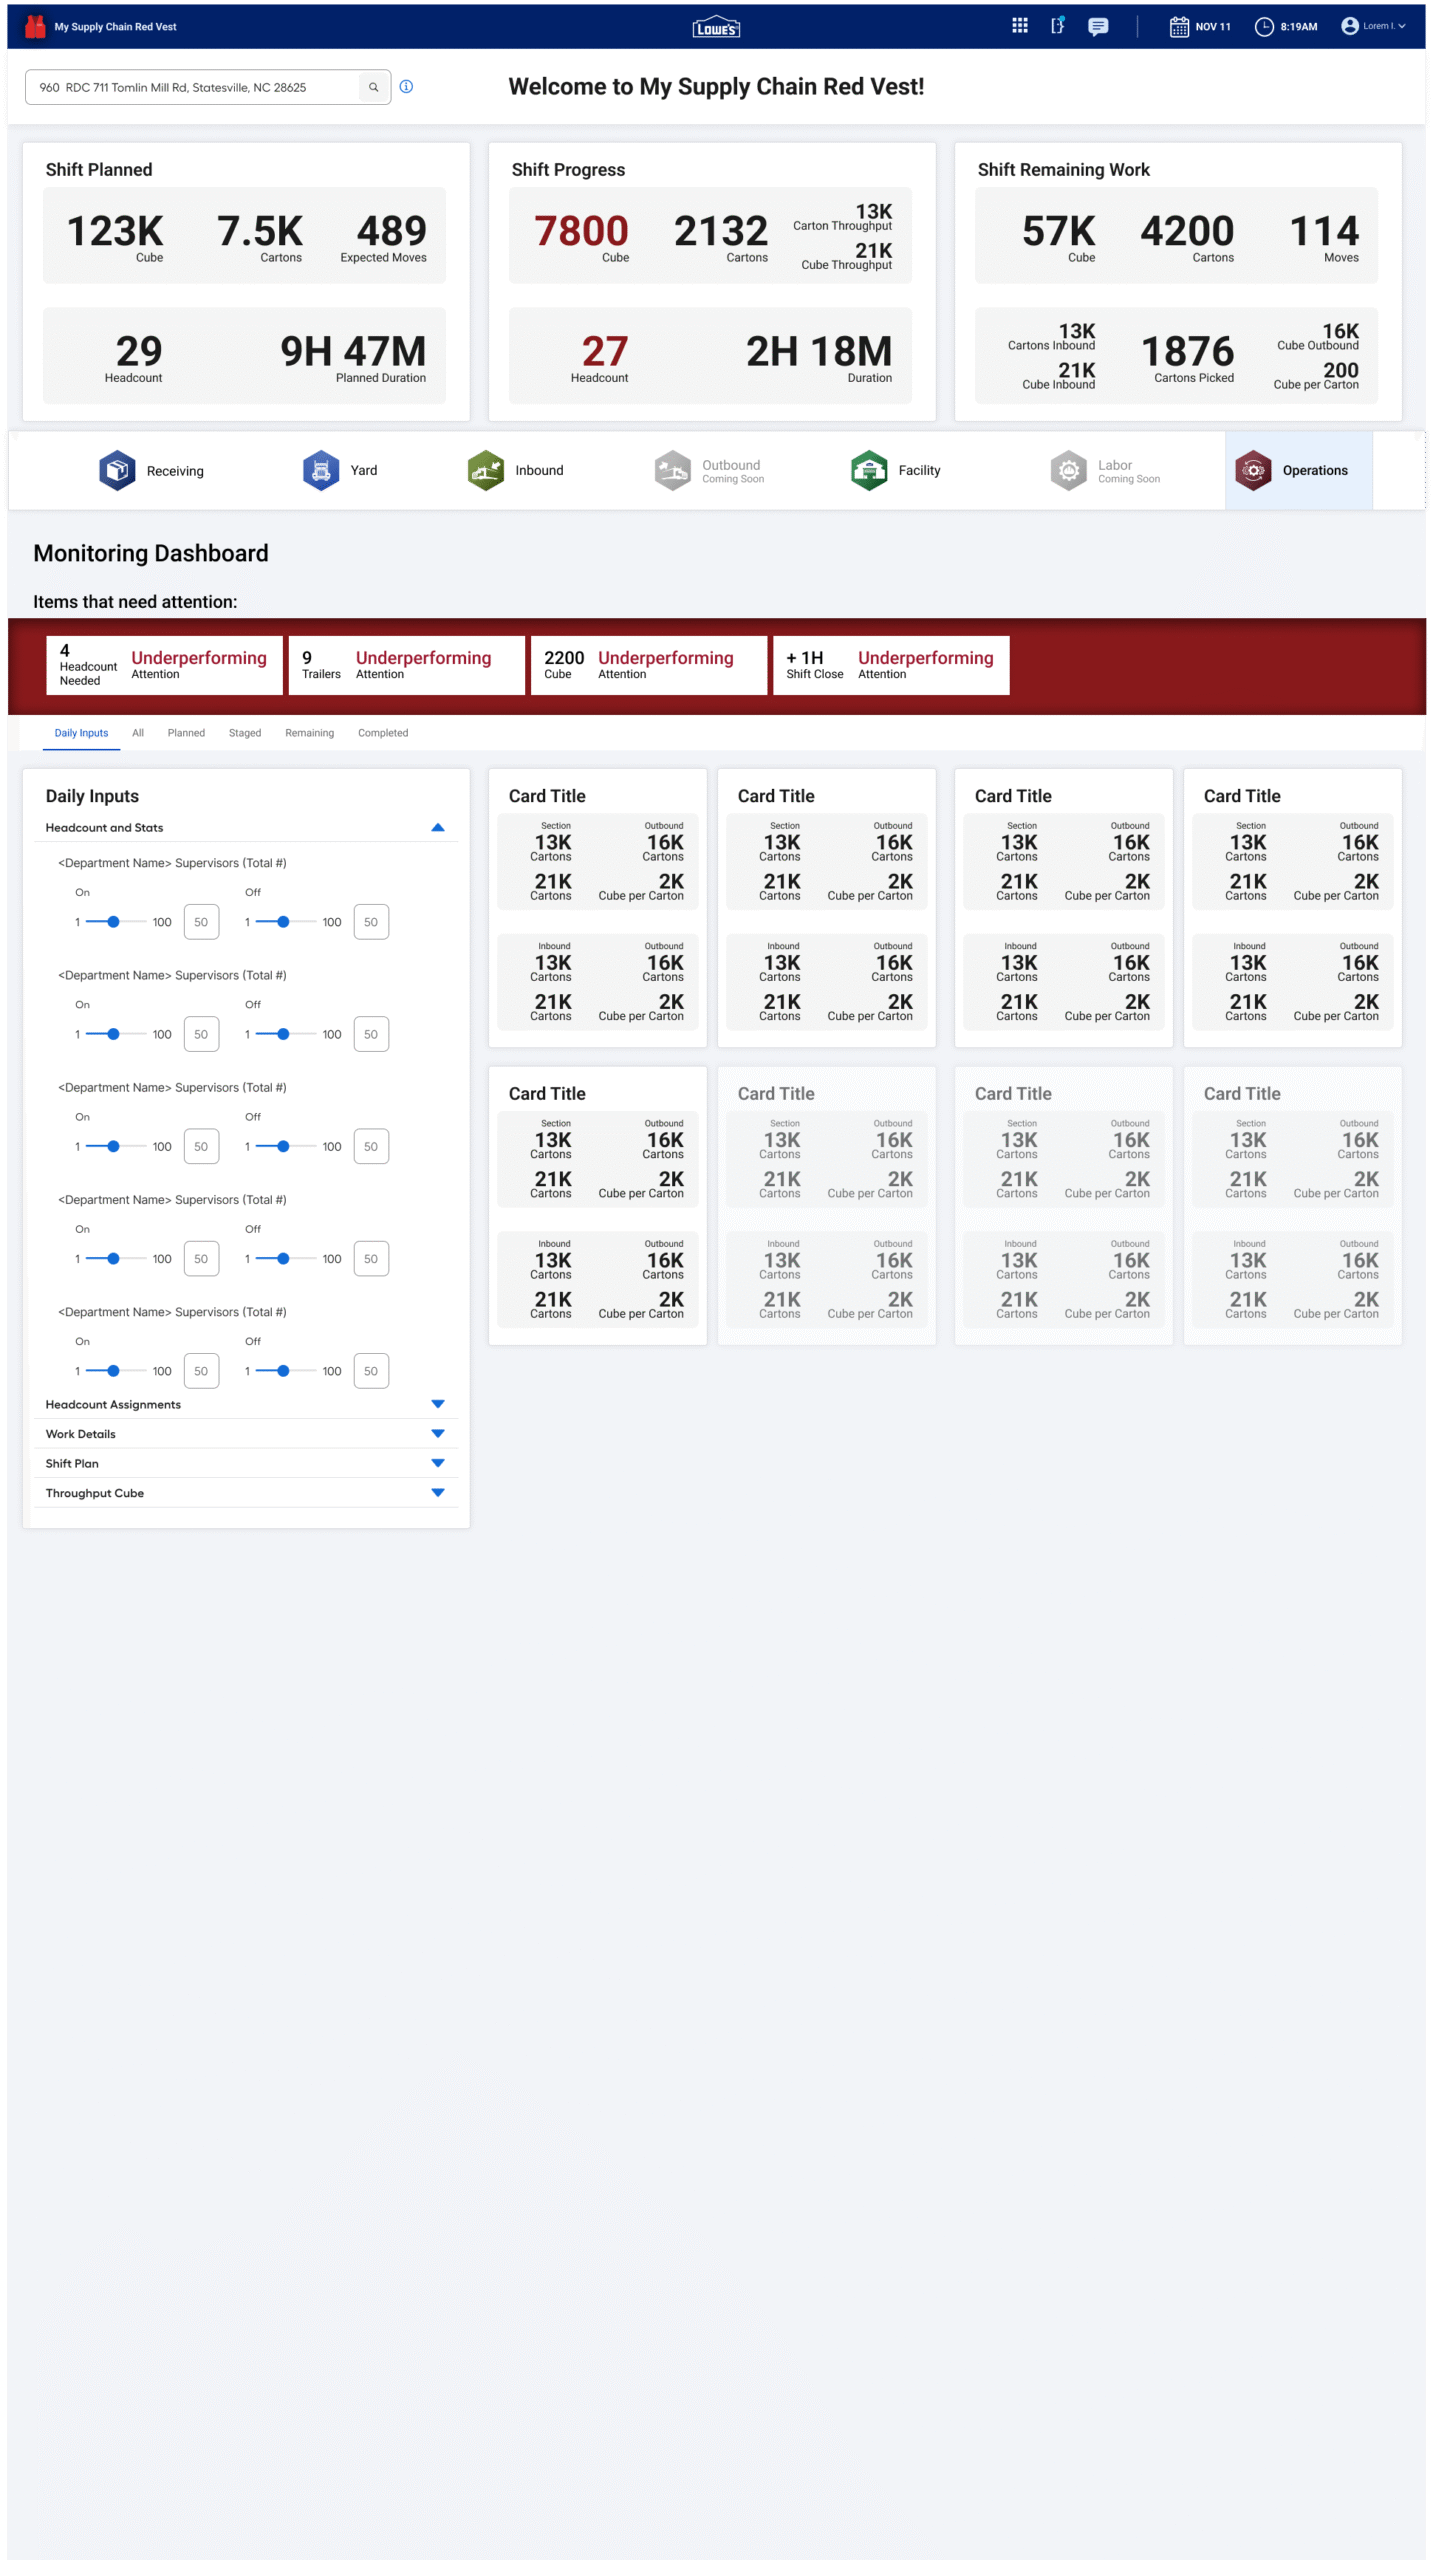
Task: Expand the Headcount Assignments section
Action: [437, 1404]
